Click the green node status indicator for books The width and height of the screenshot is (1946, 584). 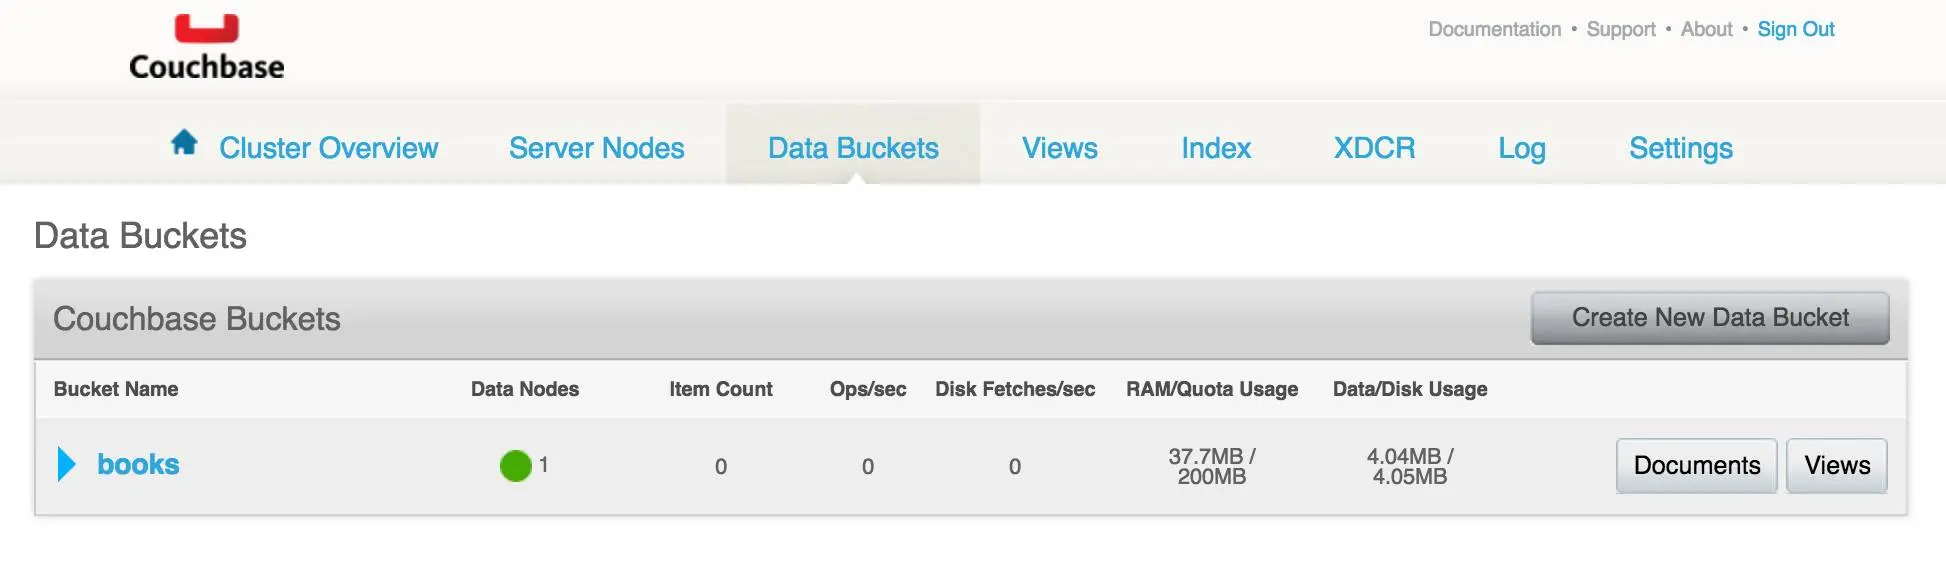coord(515,465)
